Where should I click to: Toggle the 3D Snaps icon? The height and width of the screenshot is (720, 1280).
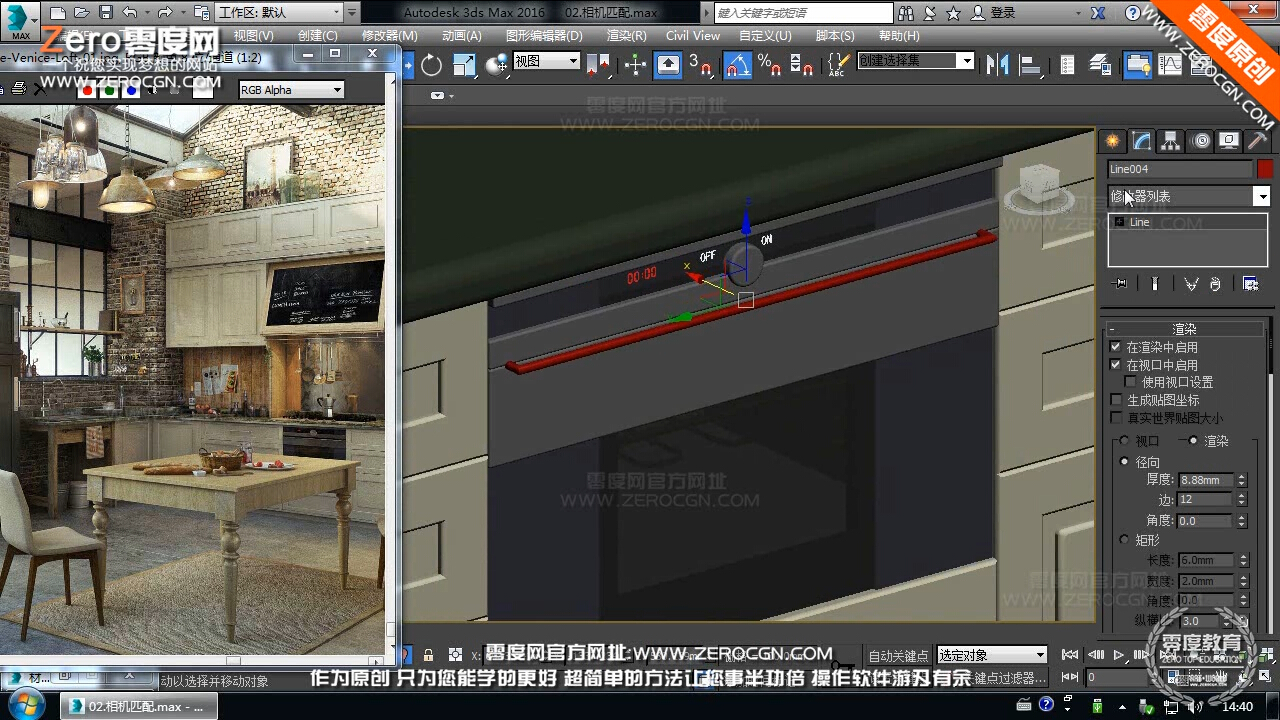coord(702,66)
